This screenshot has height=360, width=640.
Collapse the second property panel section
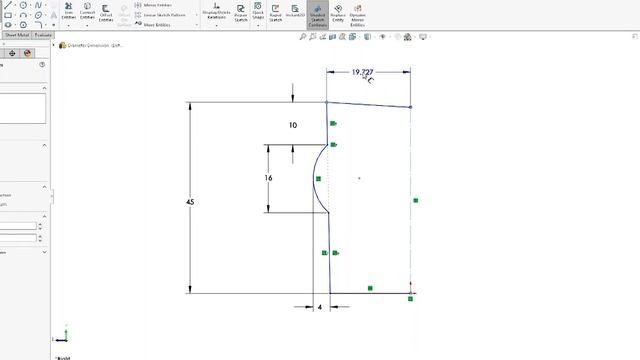(x=44, y=146)
